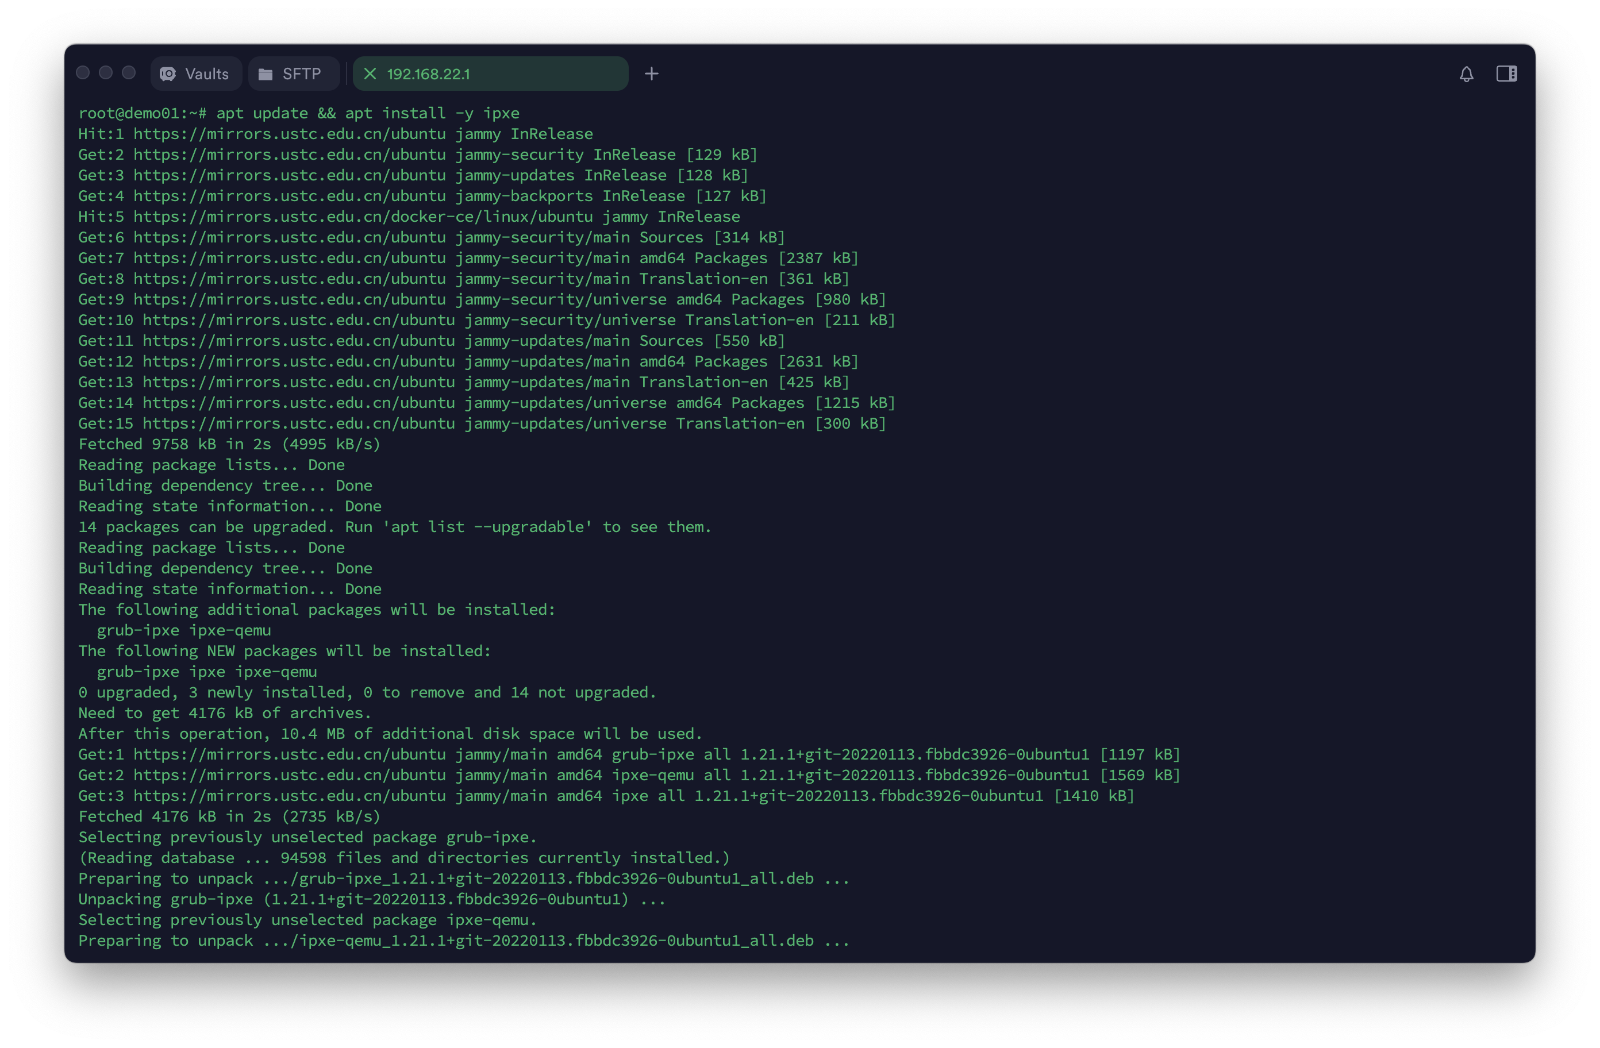Viewport: 1600px width, 1048px height.
Task: Click the 'Need to get 4176 kB' line
Action: point(224,713)
